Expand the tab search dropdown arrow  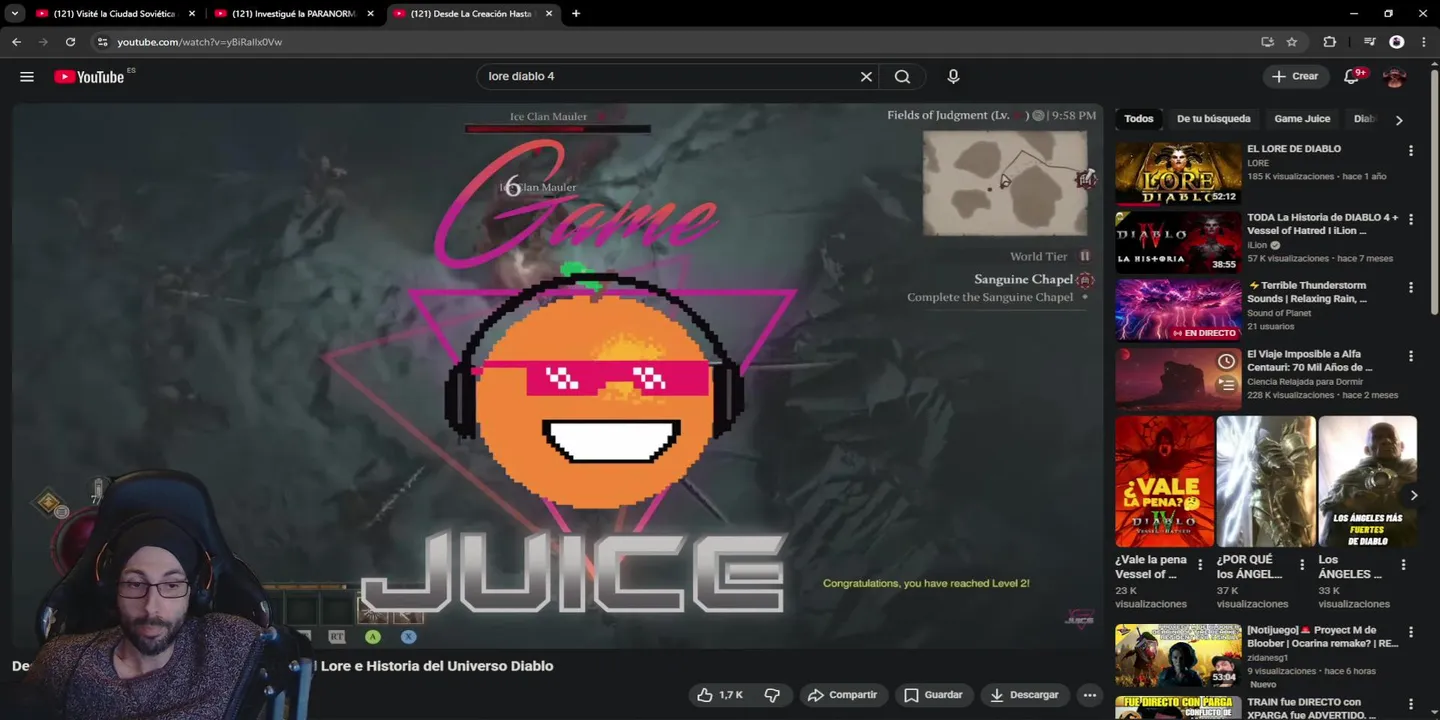click(x=14, y=14)
